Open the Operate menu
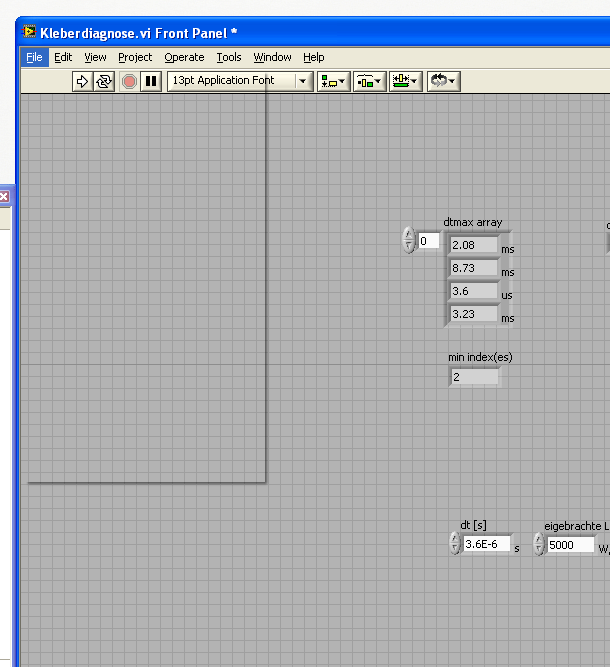The image size is (610, 667). point(184,57)
